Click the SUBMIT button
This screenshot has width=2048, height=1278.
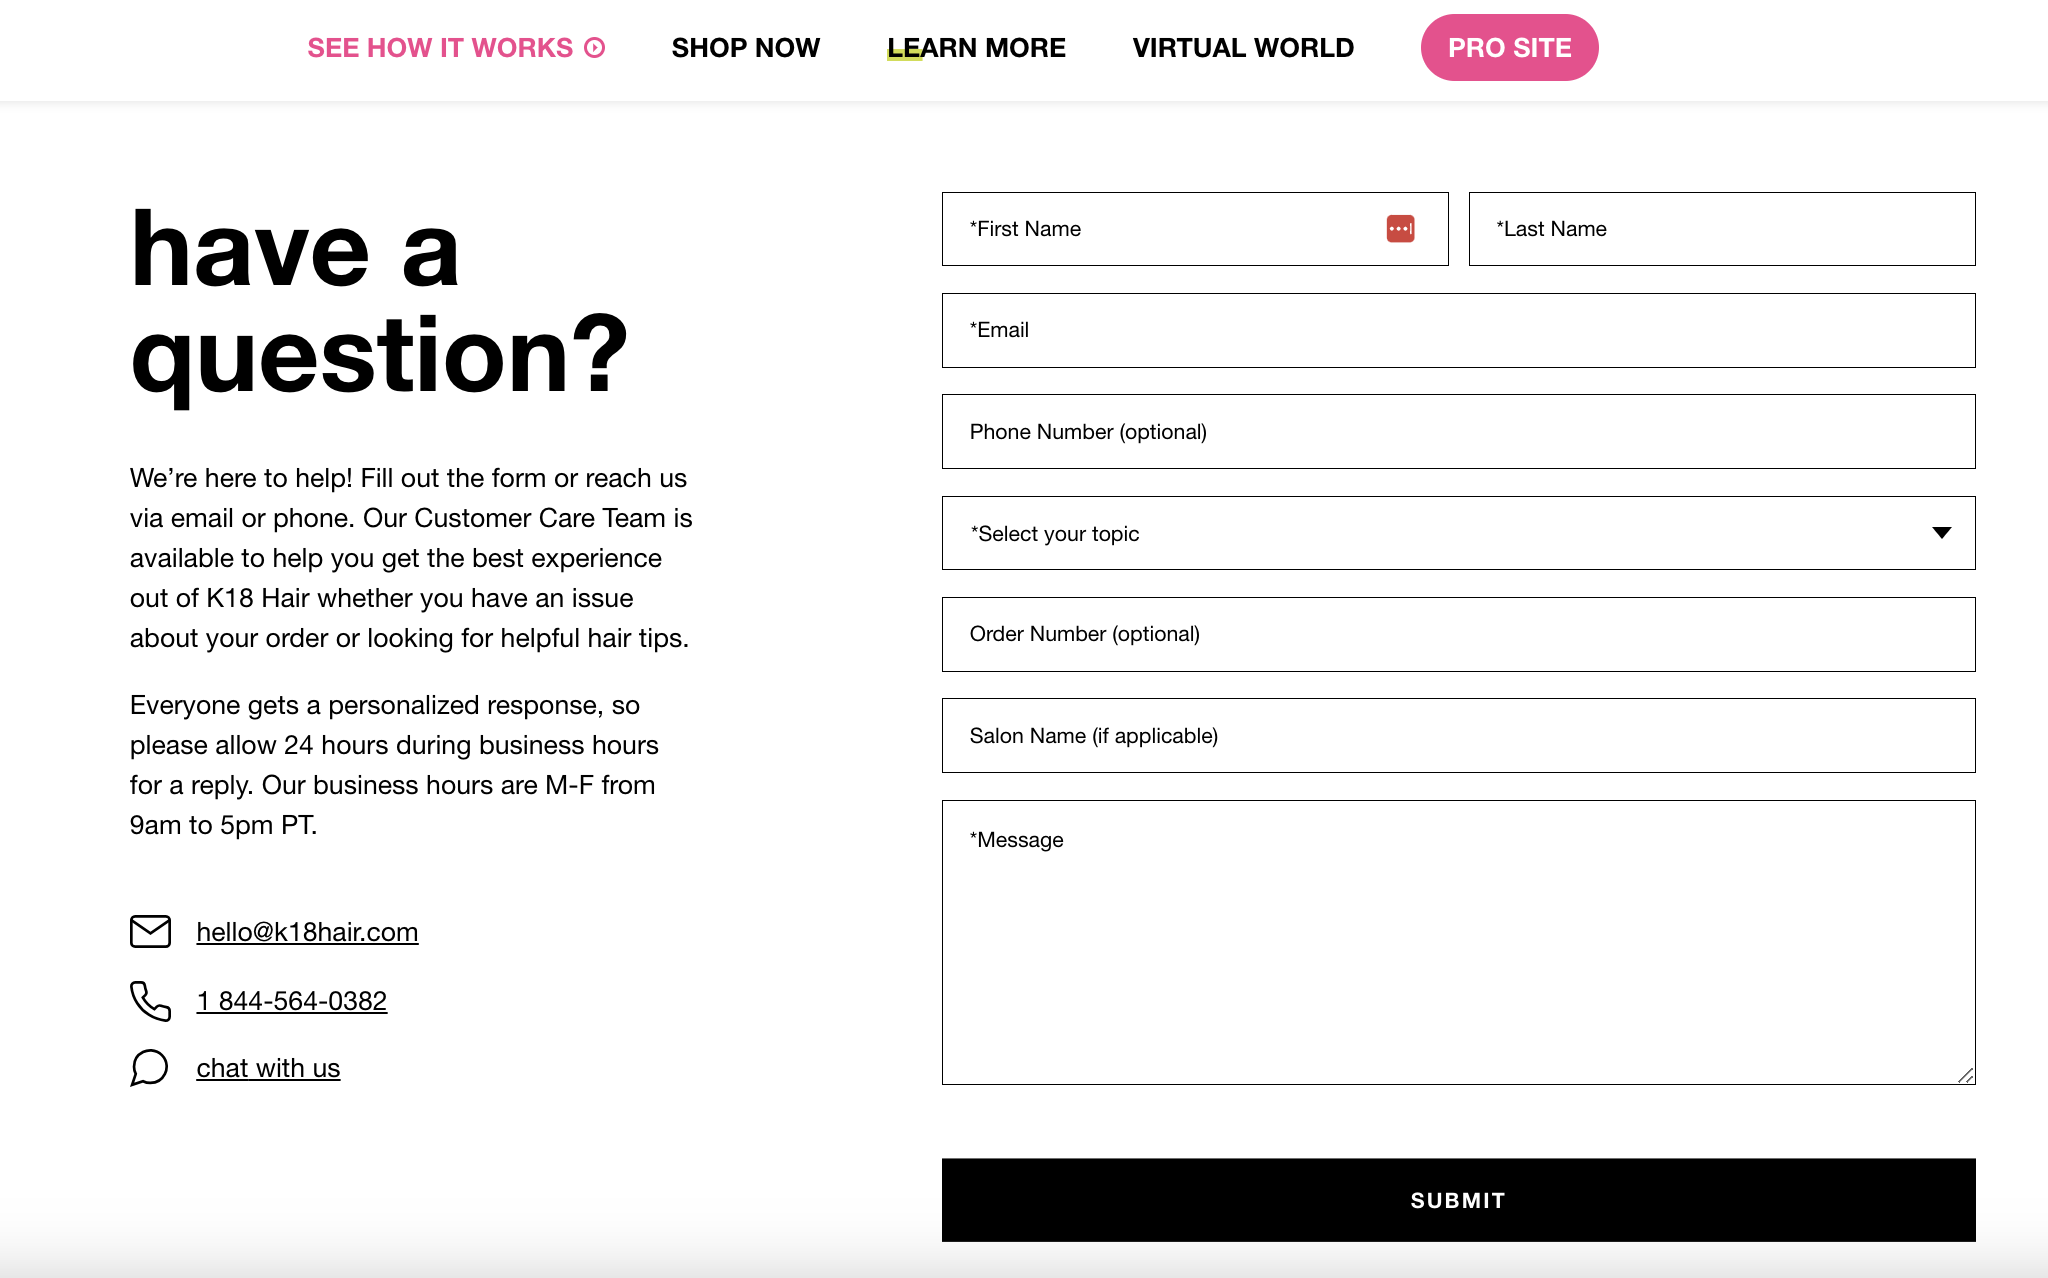point(1458,1198)
